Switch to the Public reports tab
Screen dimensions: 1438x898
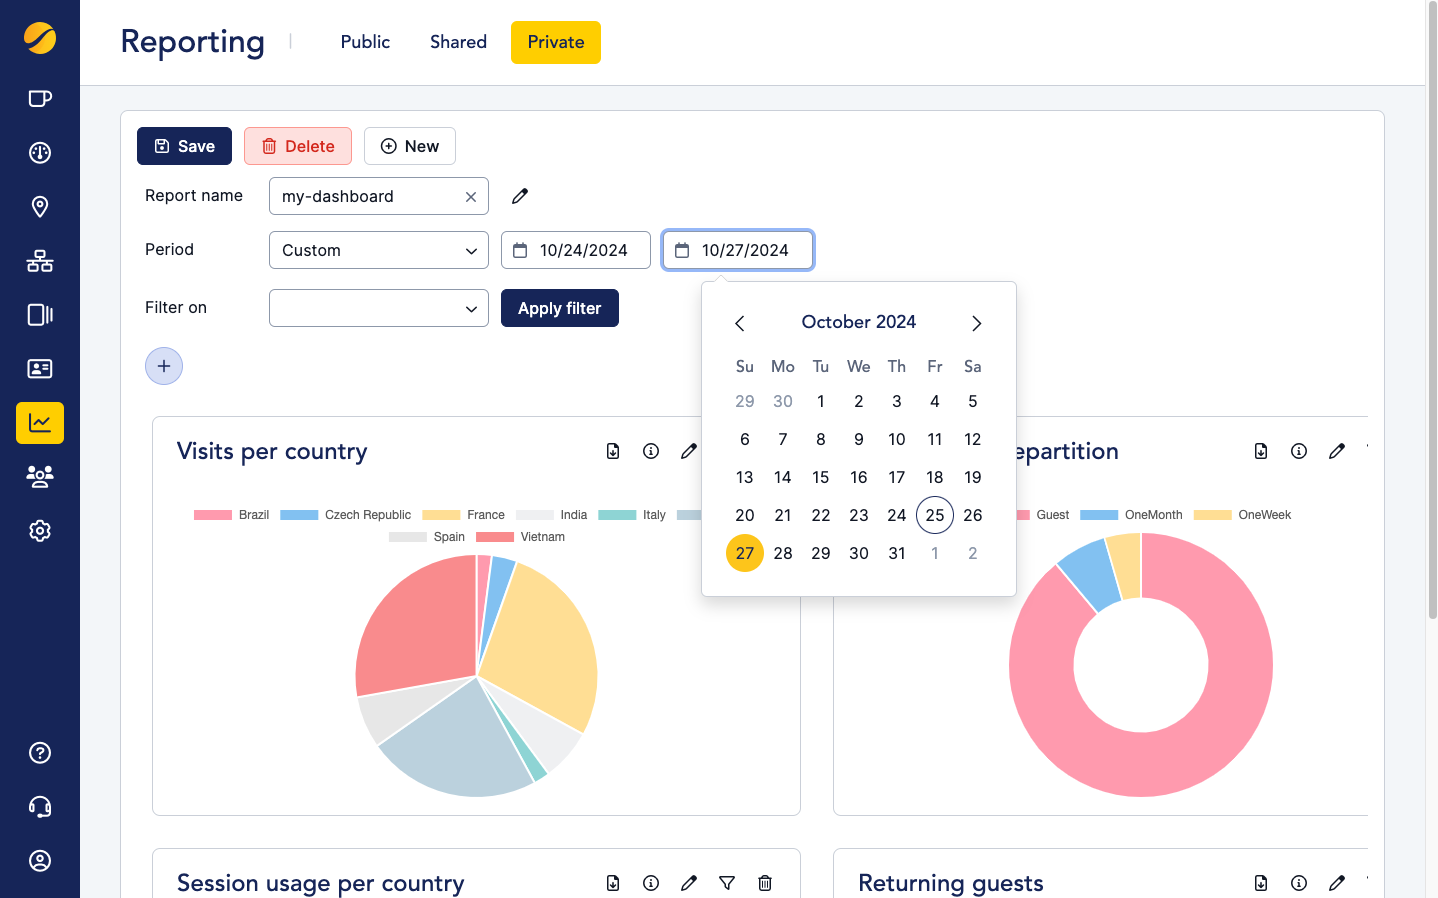(364, 42)
